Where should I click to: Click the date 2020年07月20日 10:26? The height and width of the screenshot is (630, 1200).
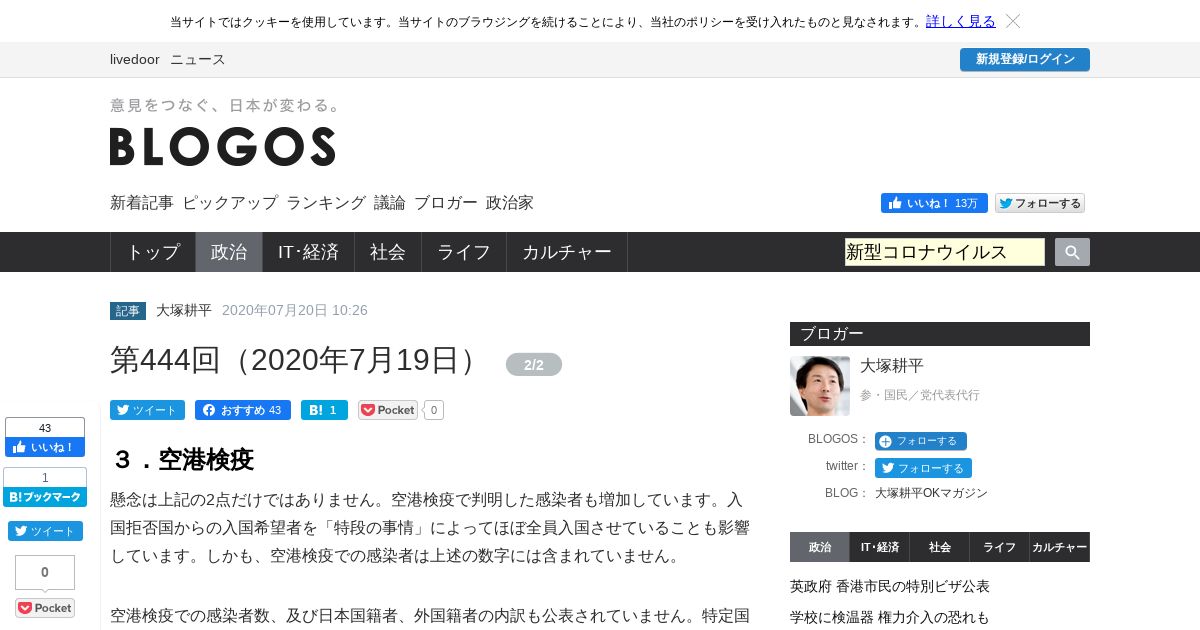295,310
